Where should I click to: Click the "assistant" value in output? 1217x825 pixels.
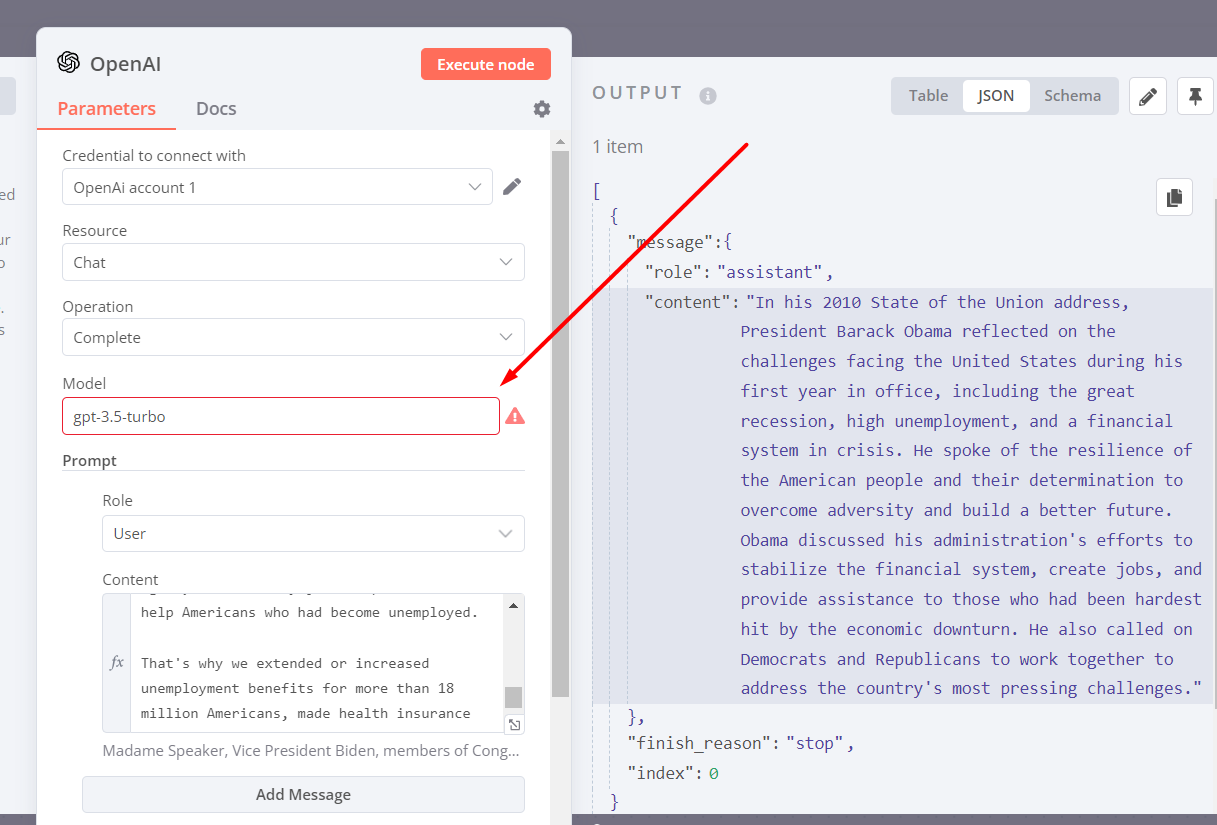tap(770, 272)
